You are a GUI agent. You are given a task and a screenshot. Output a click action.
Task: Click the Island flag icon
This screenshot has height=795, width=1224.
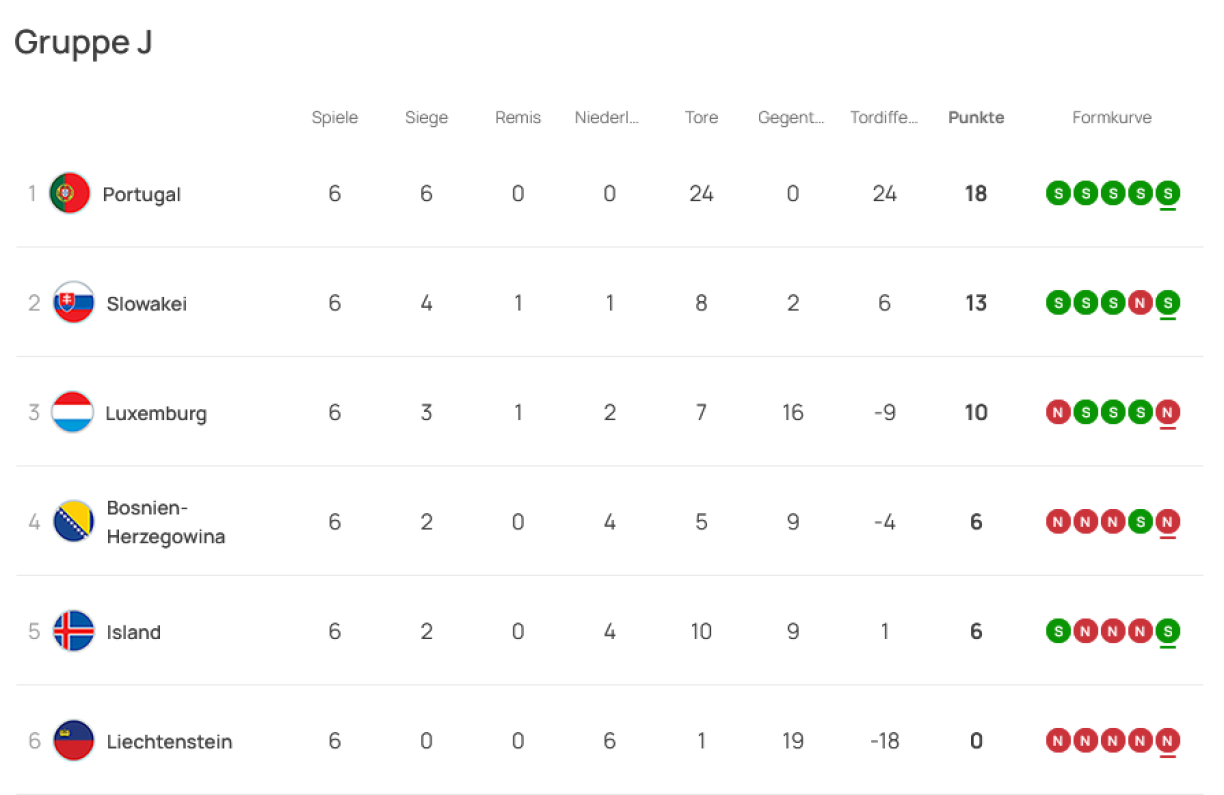coord(73,631)
